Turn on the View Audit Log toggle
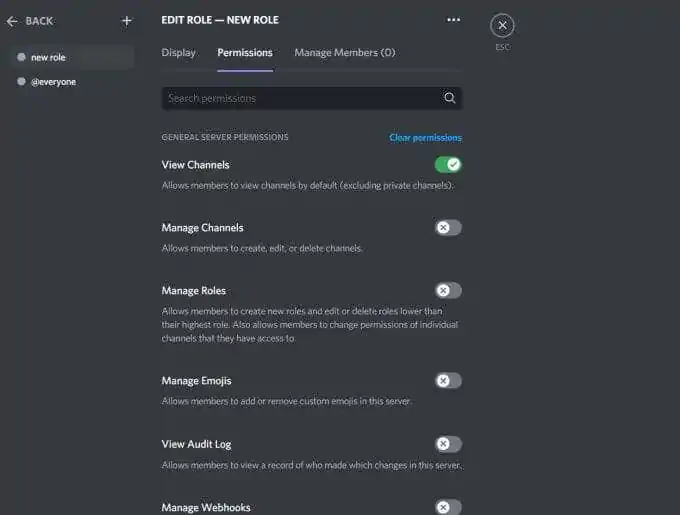 (448, 444)
